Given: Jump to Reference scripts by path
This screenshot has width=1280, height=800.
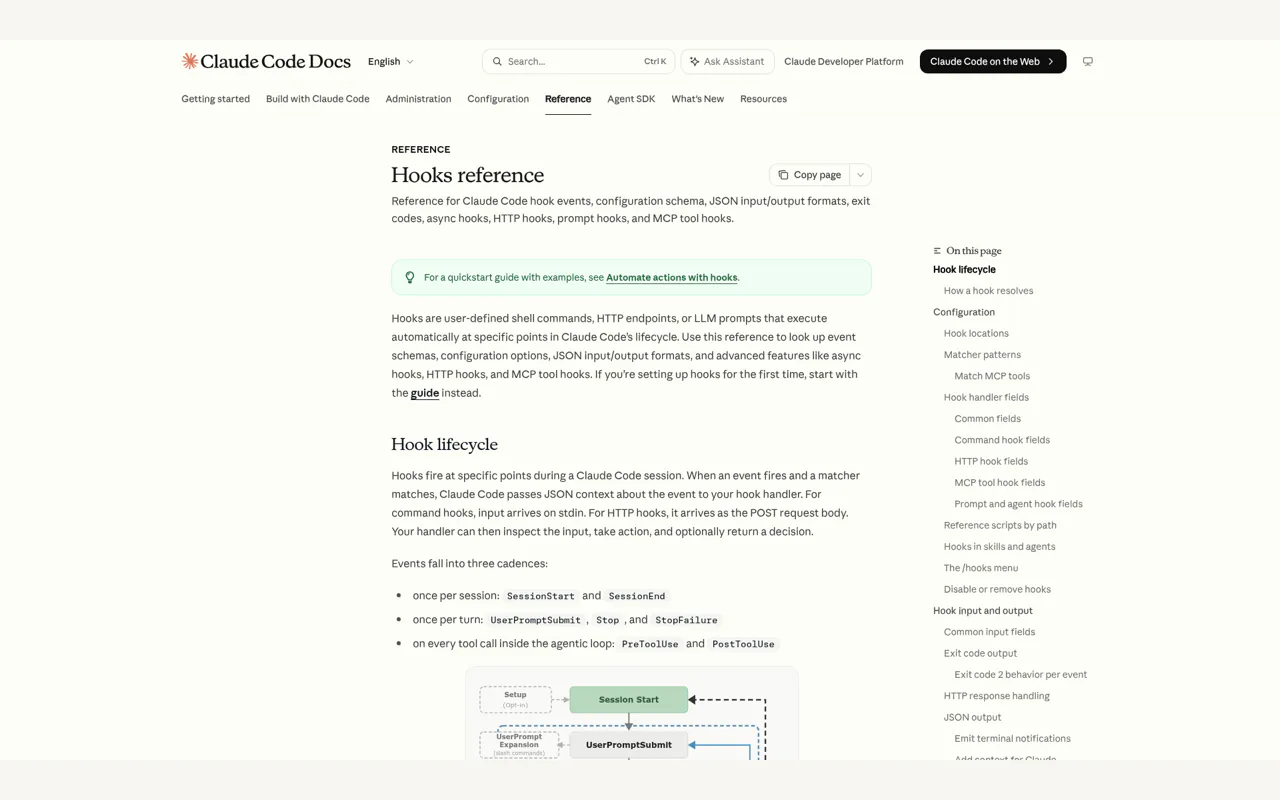Looking at the screenshot, I should [1000, 526].
